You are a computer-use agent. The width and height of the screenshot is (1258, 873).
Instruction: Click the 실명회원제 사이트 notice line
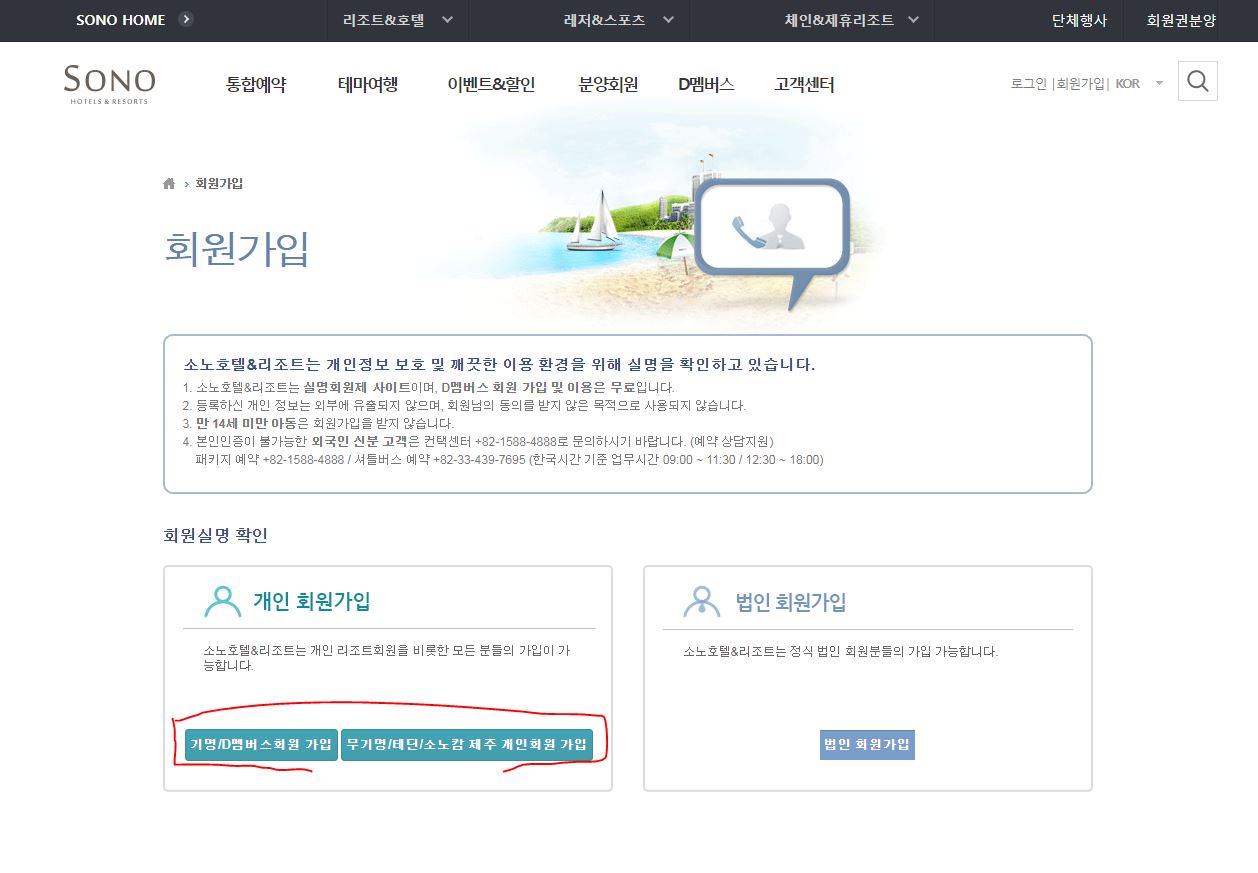428,387
